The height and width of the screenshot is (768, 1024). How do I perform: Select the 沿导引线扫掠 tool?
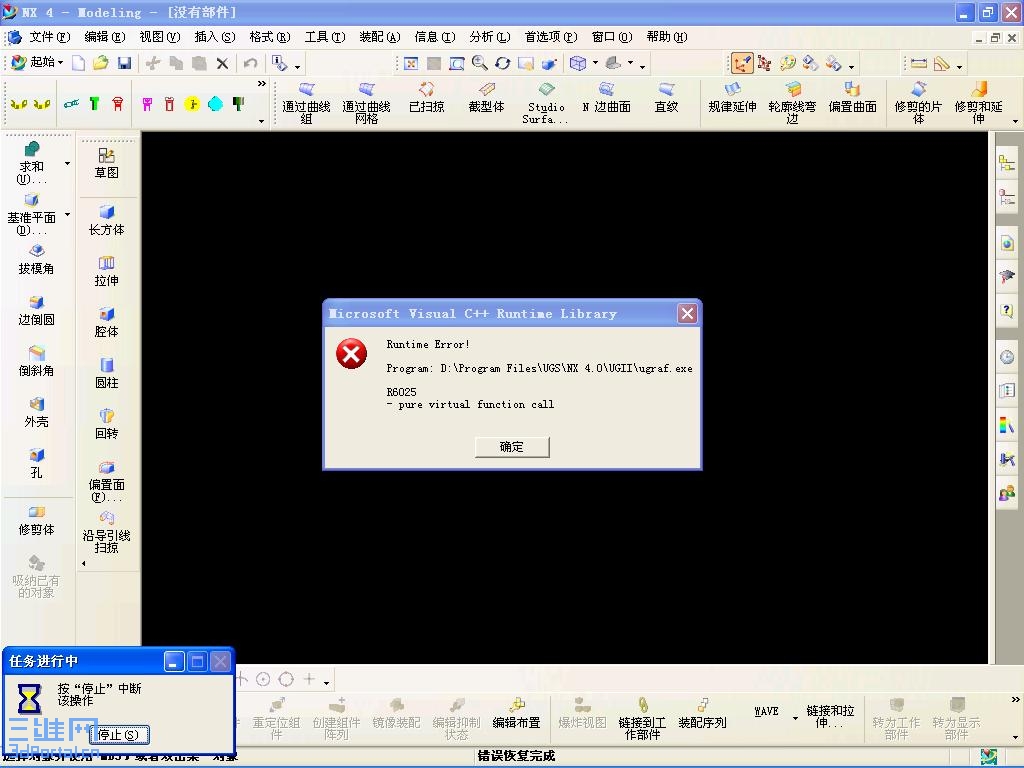106,533
